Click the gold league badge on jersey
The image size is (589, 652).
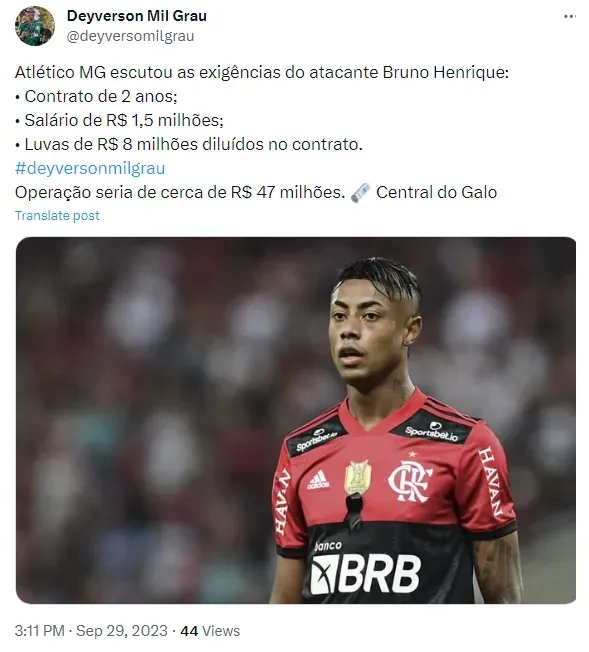[357, 478]
